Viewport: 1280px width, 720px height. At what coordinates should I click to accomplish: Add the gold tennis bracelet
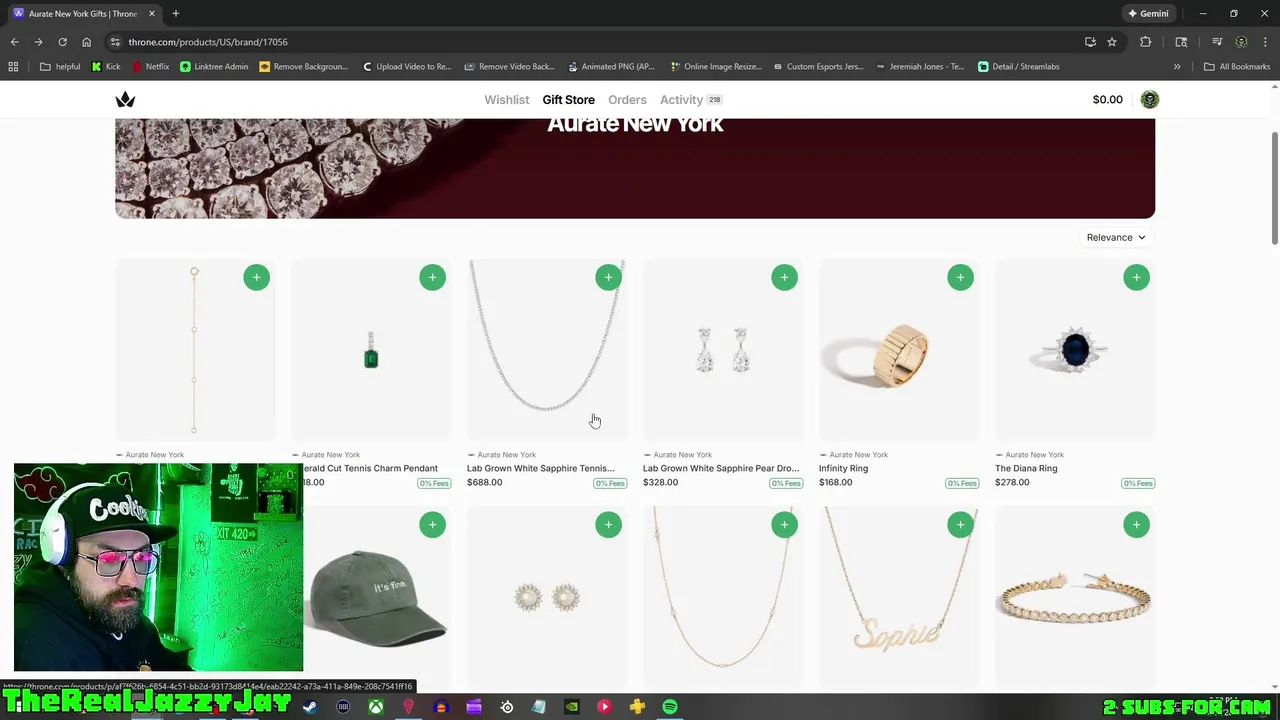click(x=1136, y=524)
